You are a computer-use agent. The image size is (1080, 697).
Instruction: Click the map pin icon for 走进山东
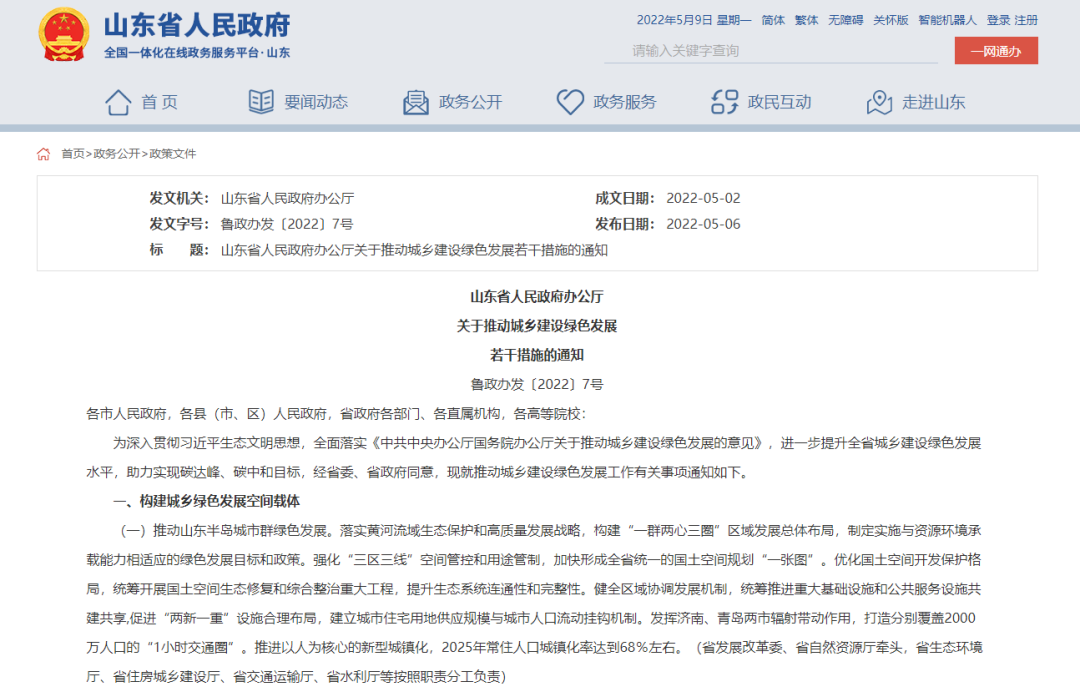(879, 103)
